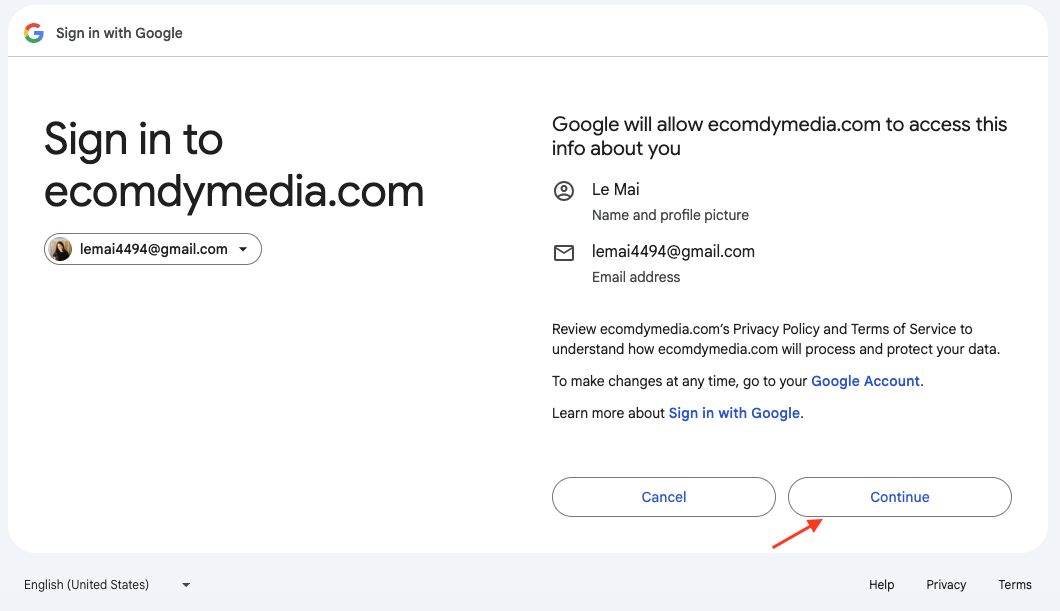Click the 'Name and profile picture' label
Viewport: 1060px width, 611px height.
coord(670,215)
